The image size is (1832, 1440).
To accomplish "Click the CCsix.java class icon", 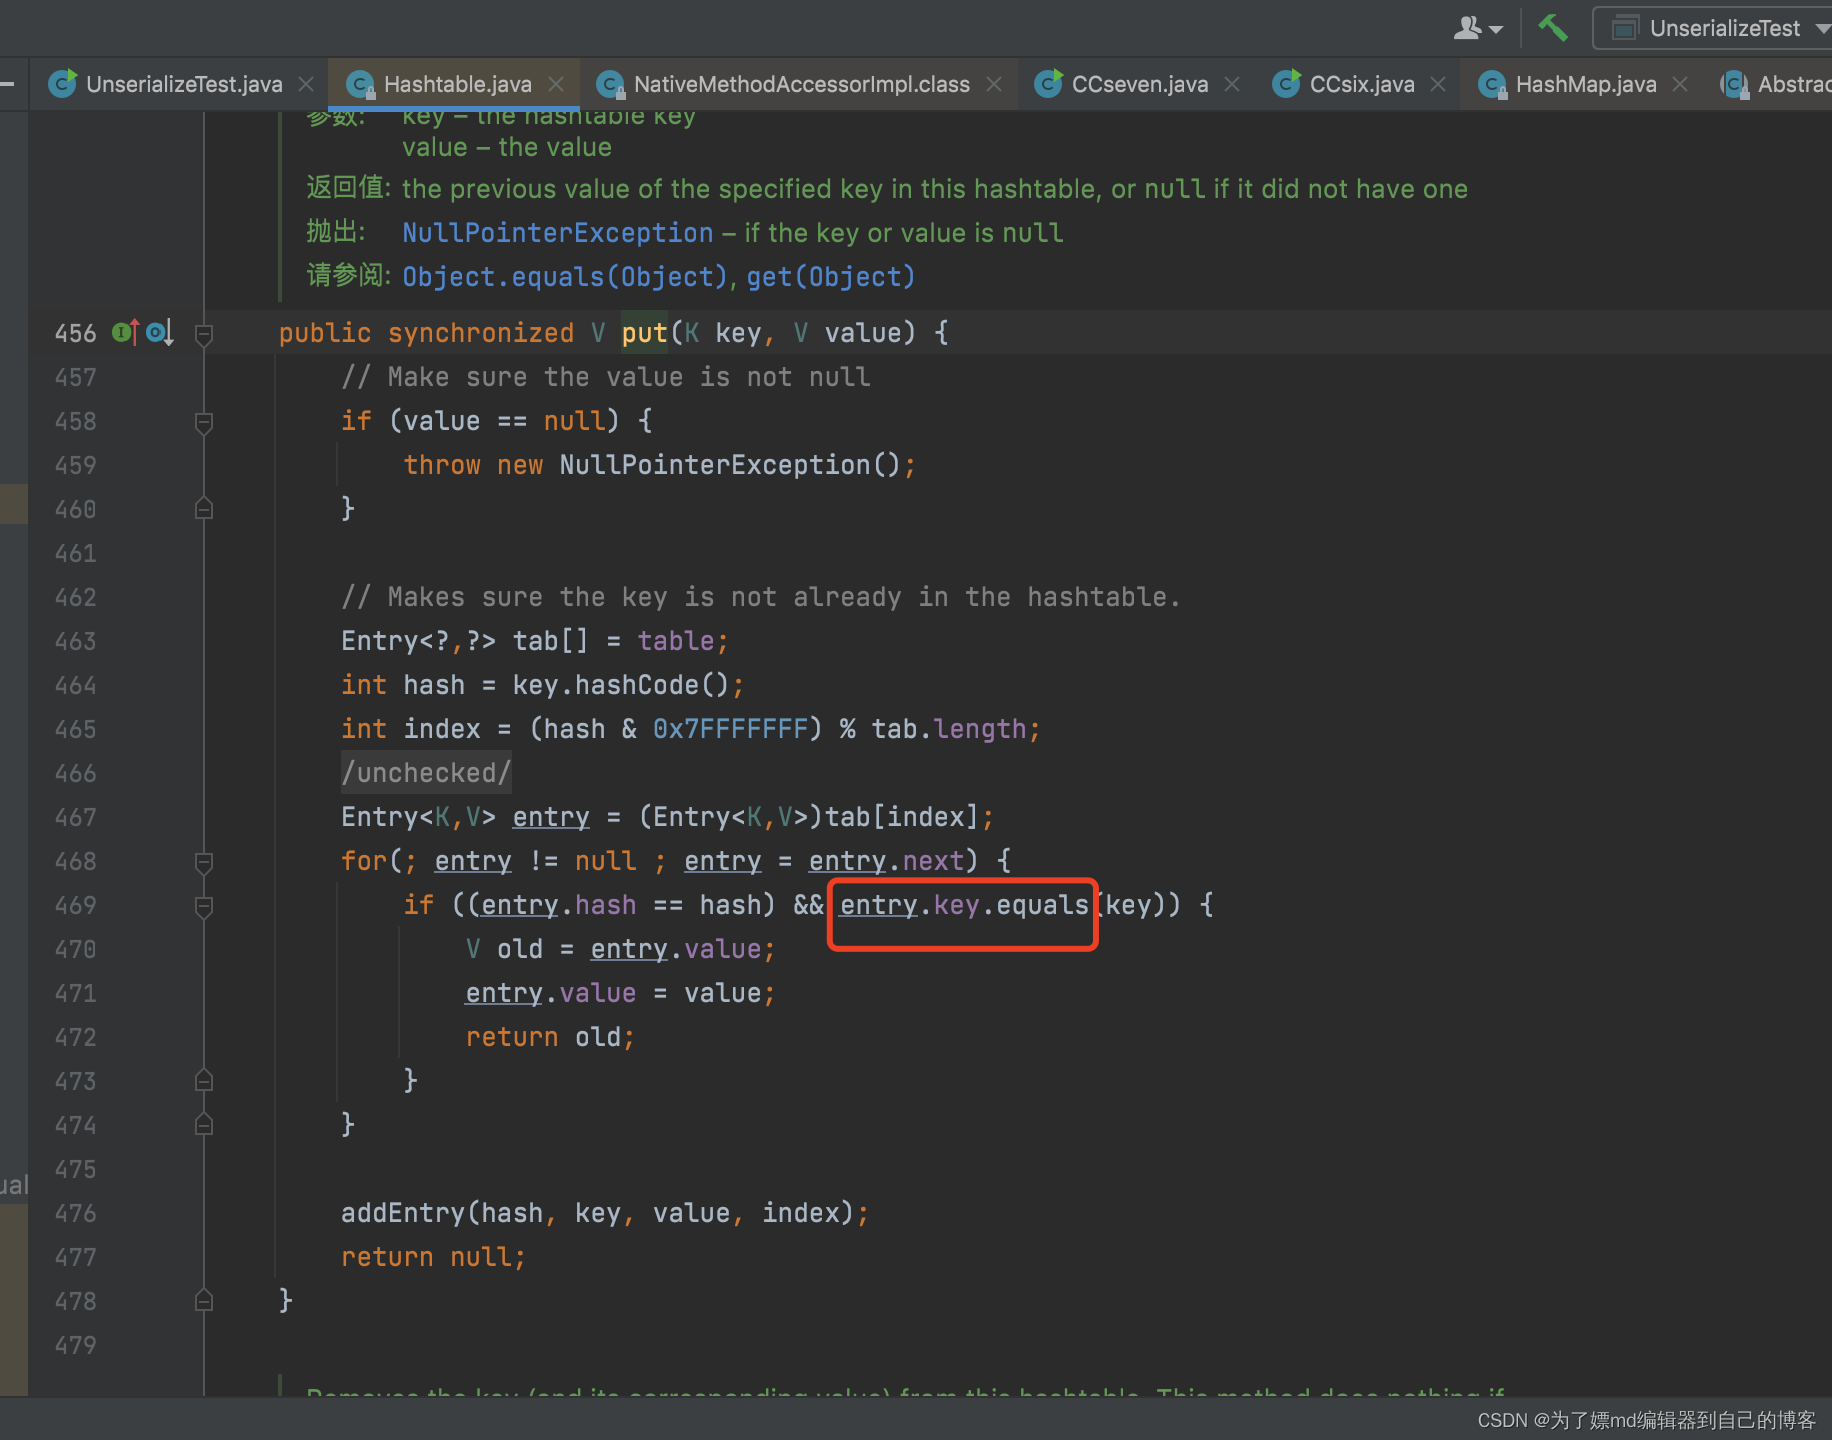I will (1286, 84).
